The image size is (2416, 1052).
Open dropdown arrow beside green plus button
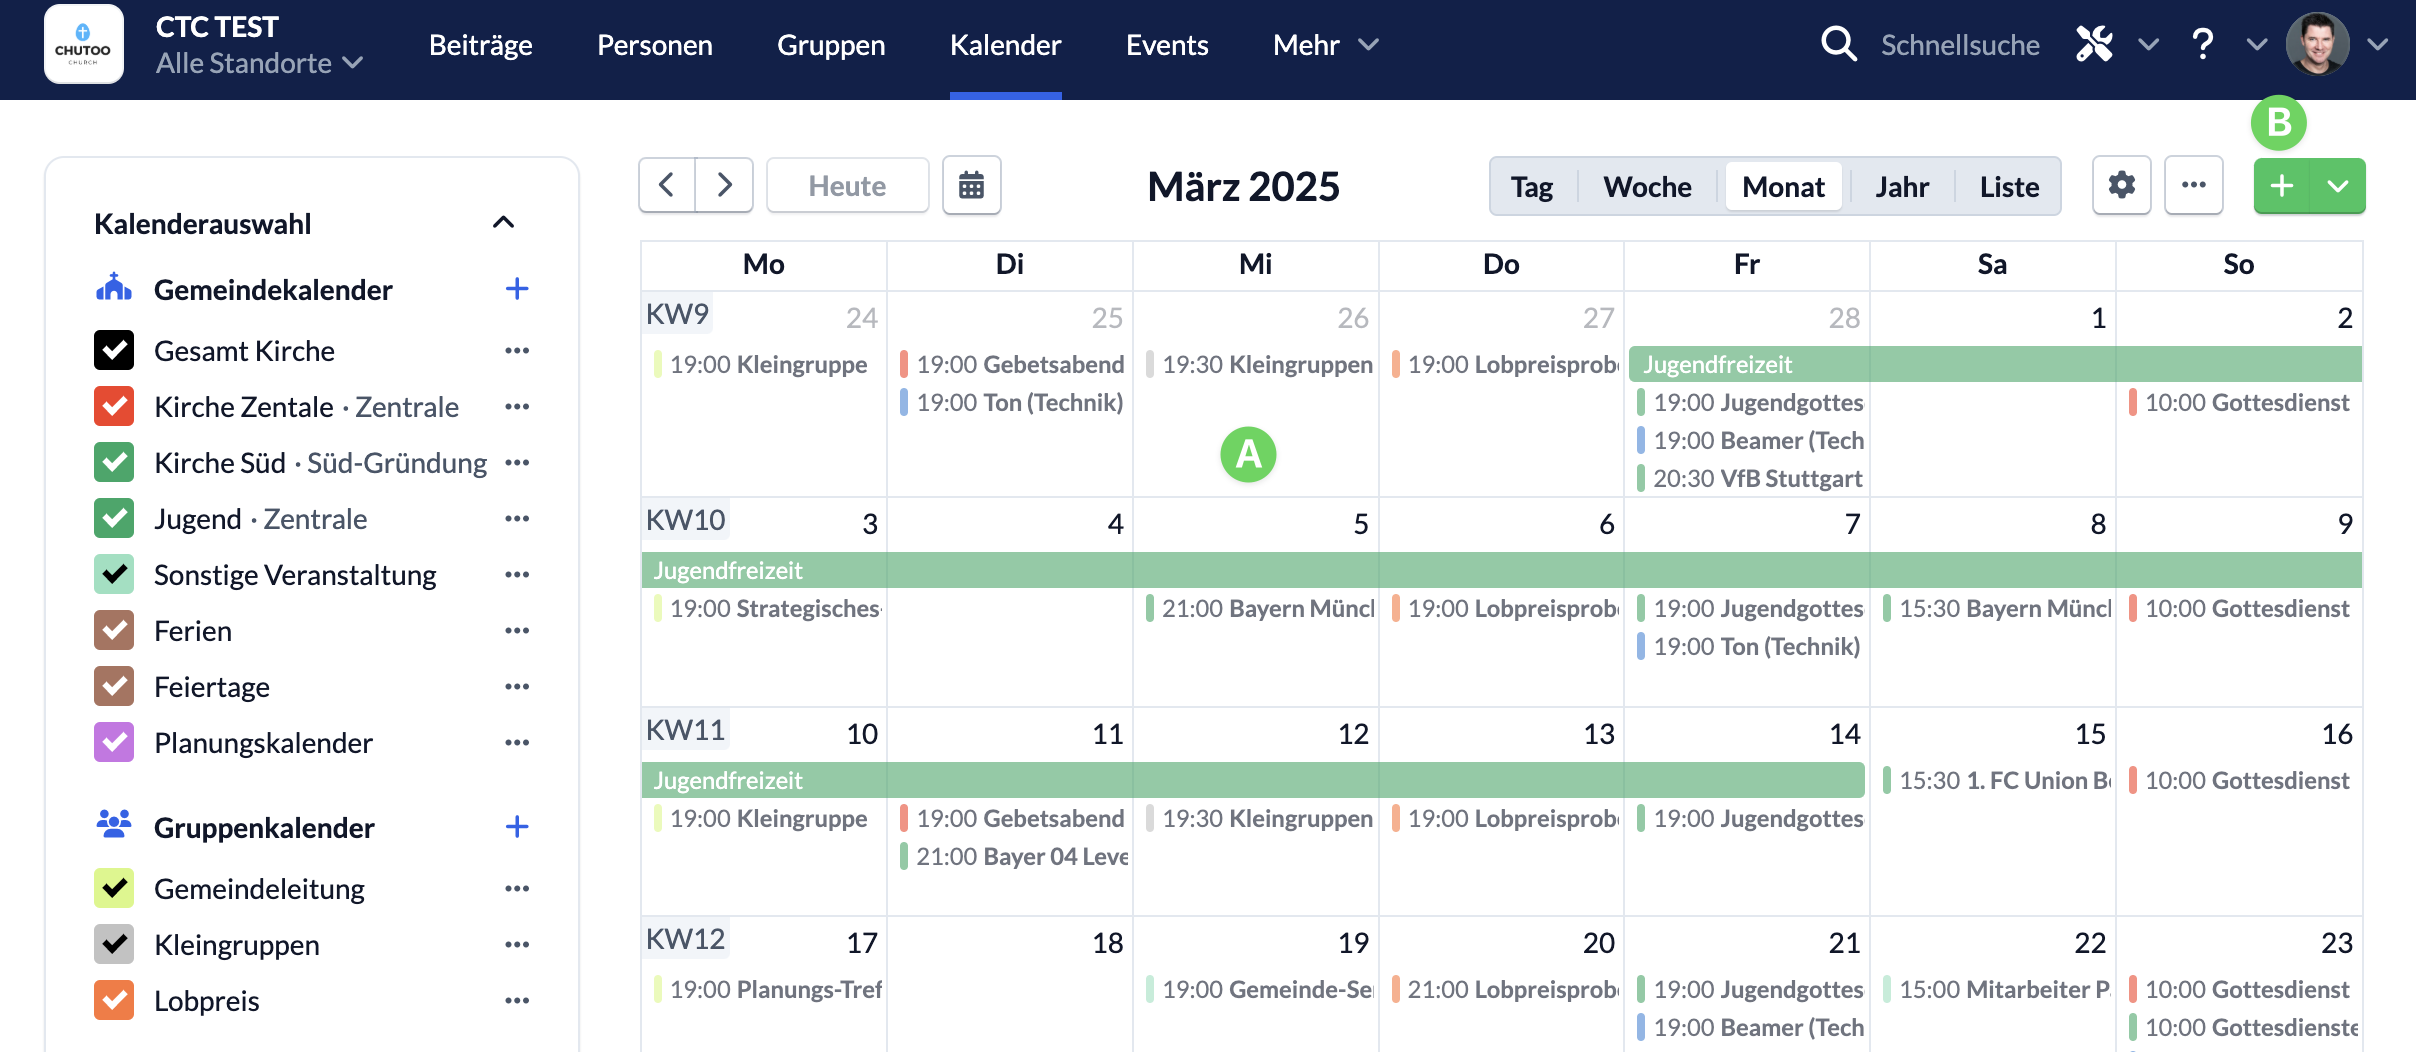2338,186
